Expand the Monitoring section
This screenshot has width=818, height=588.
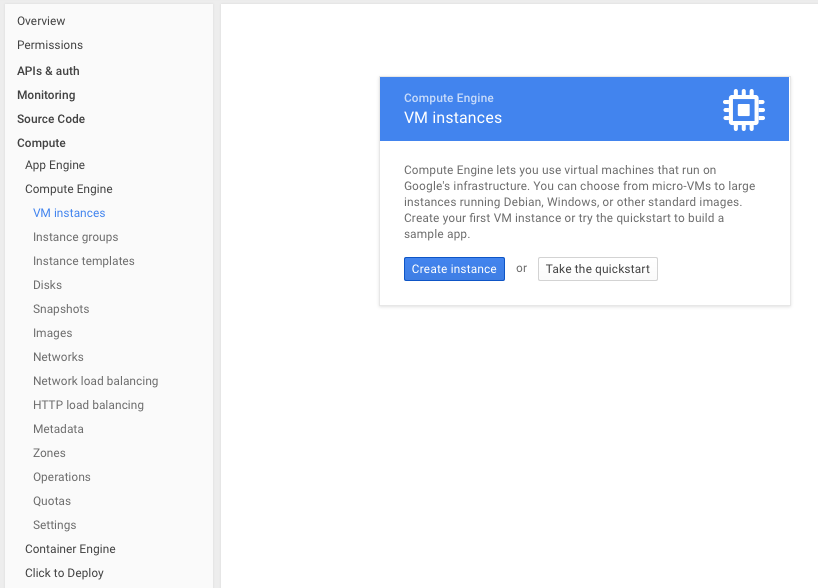(46, 95)
